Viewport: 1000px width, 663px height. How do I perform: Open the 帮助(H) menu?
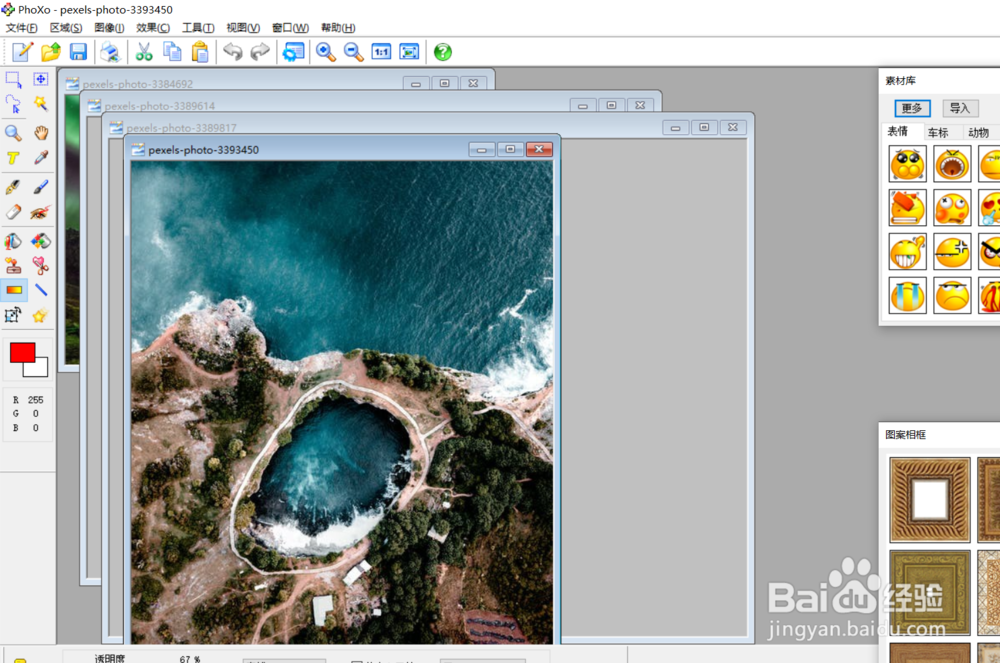tap(338, 27)
